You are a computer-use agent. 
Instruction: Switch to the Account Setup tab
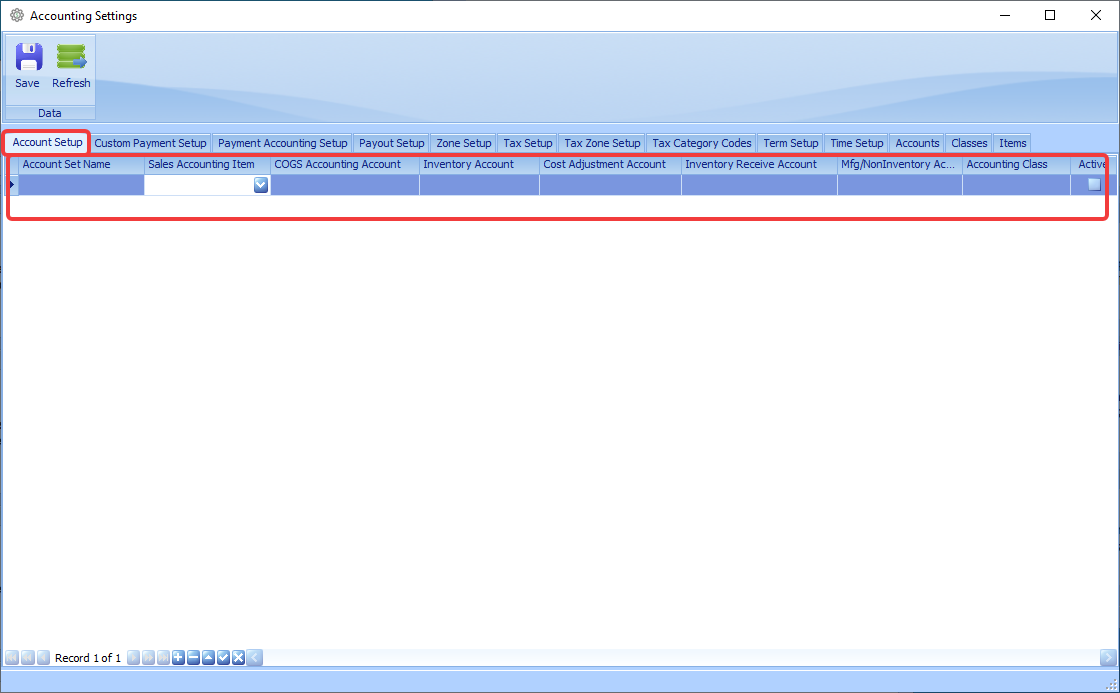47,142
